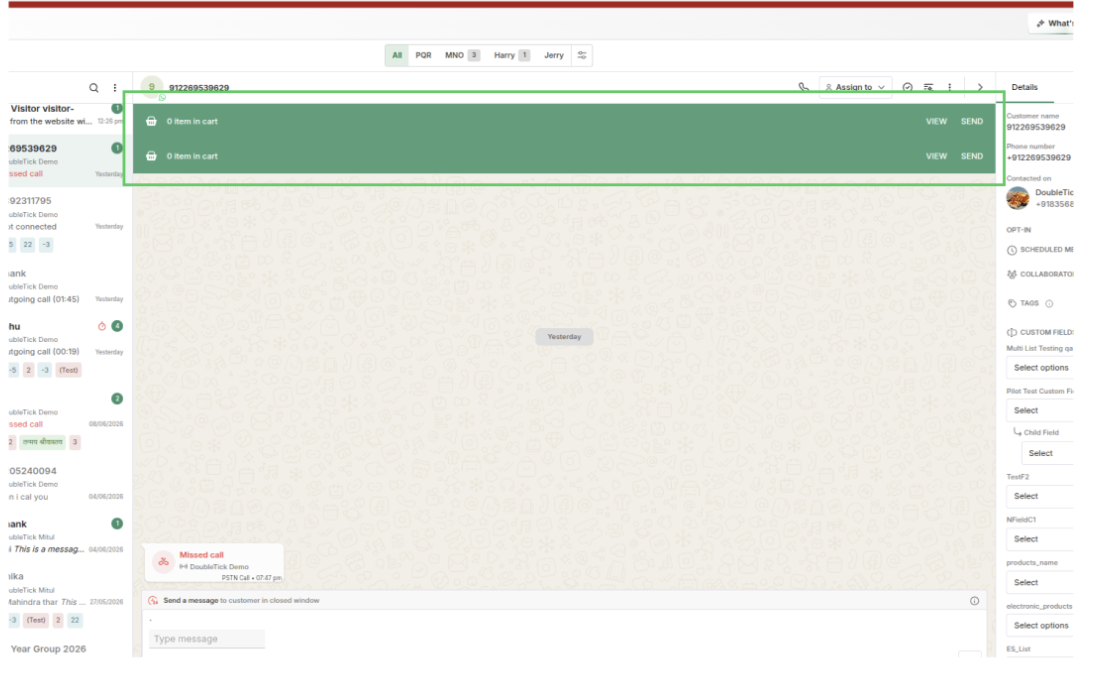1094x678 pixels.
Task: Open chat list three-dot menu
Action: point(115,88)
